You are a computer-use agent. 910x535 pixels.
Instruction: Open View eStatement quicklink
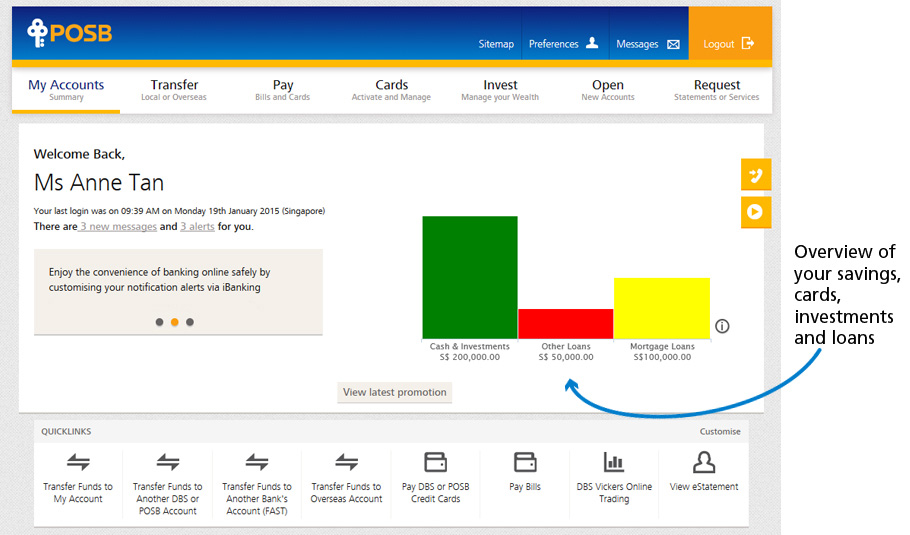pos(704,472)
